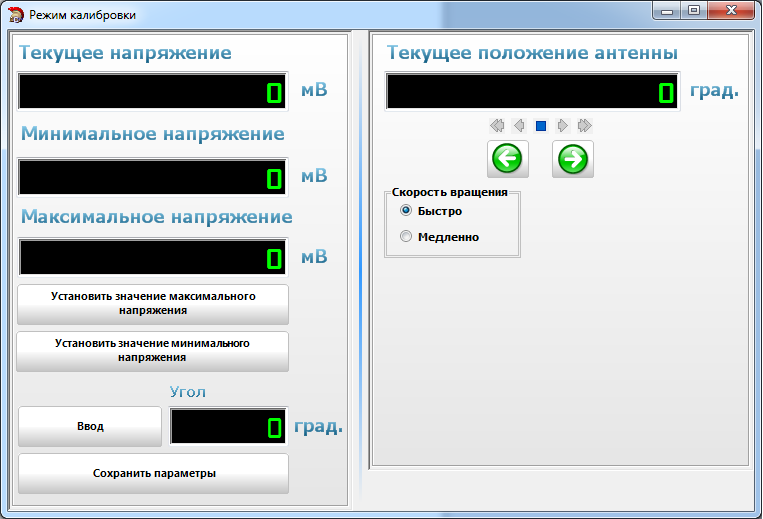Select the Быстро rotation speed option
763x519 pixels.
[x=431, y=211]
